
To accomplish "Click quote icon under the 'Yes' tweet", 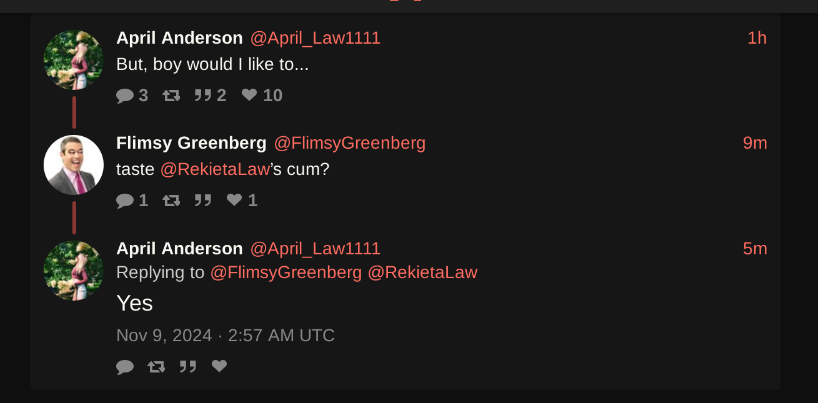I will click(188, 367).
